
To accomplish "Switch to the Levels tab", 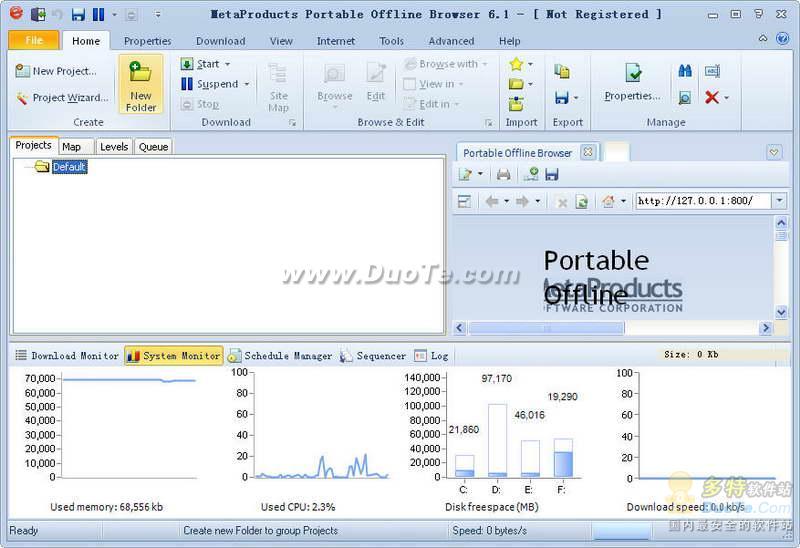I will pyautogui.click(x=114, y=147).
